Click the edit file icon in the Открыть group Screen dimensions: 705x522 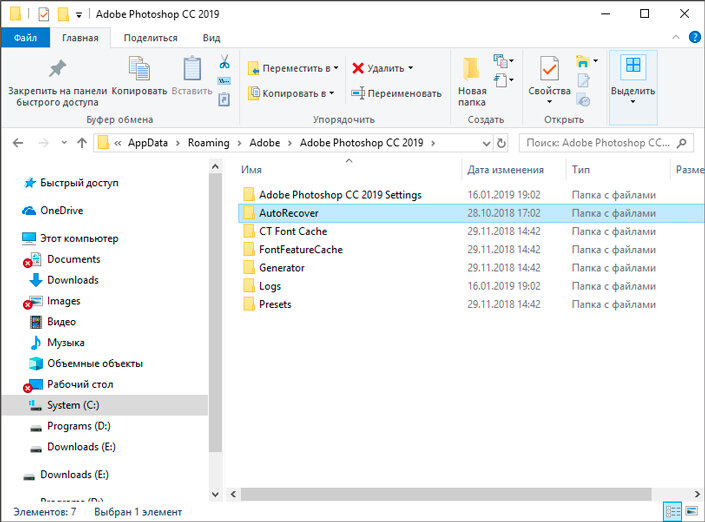(583, 80)
